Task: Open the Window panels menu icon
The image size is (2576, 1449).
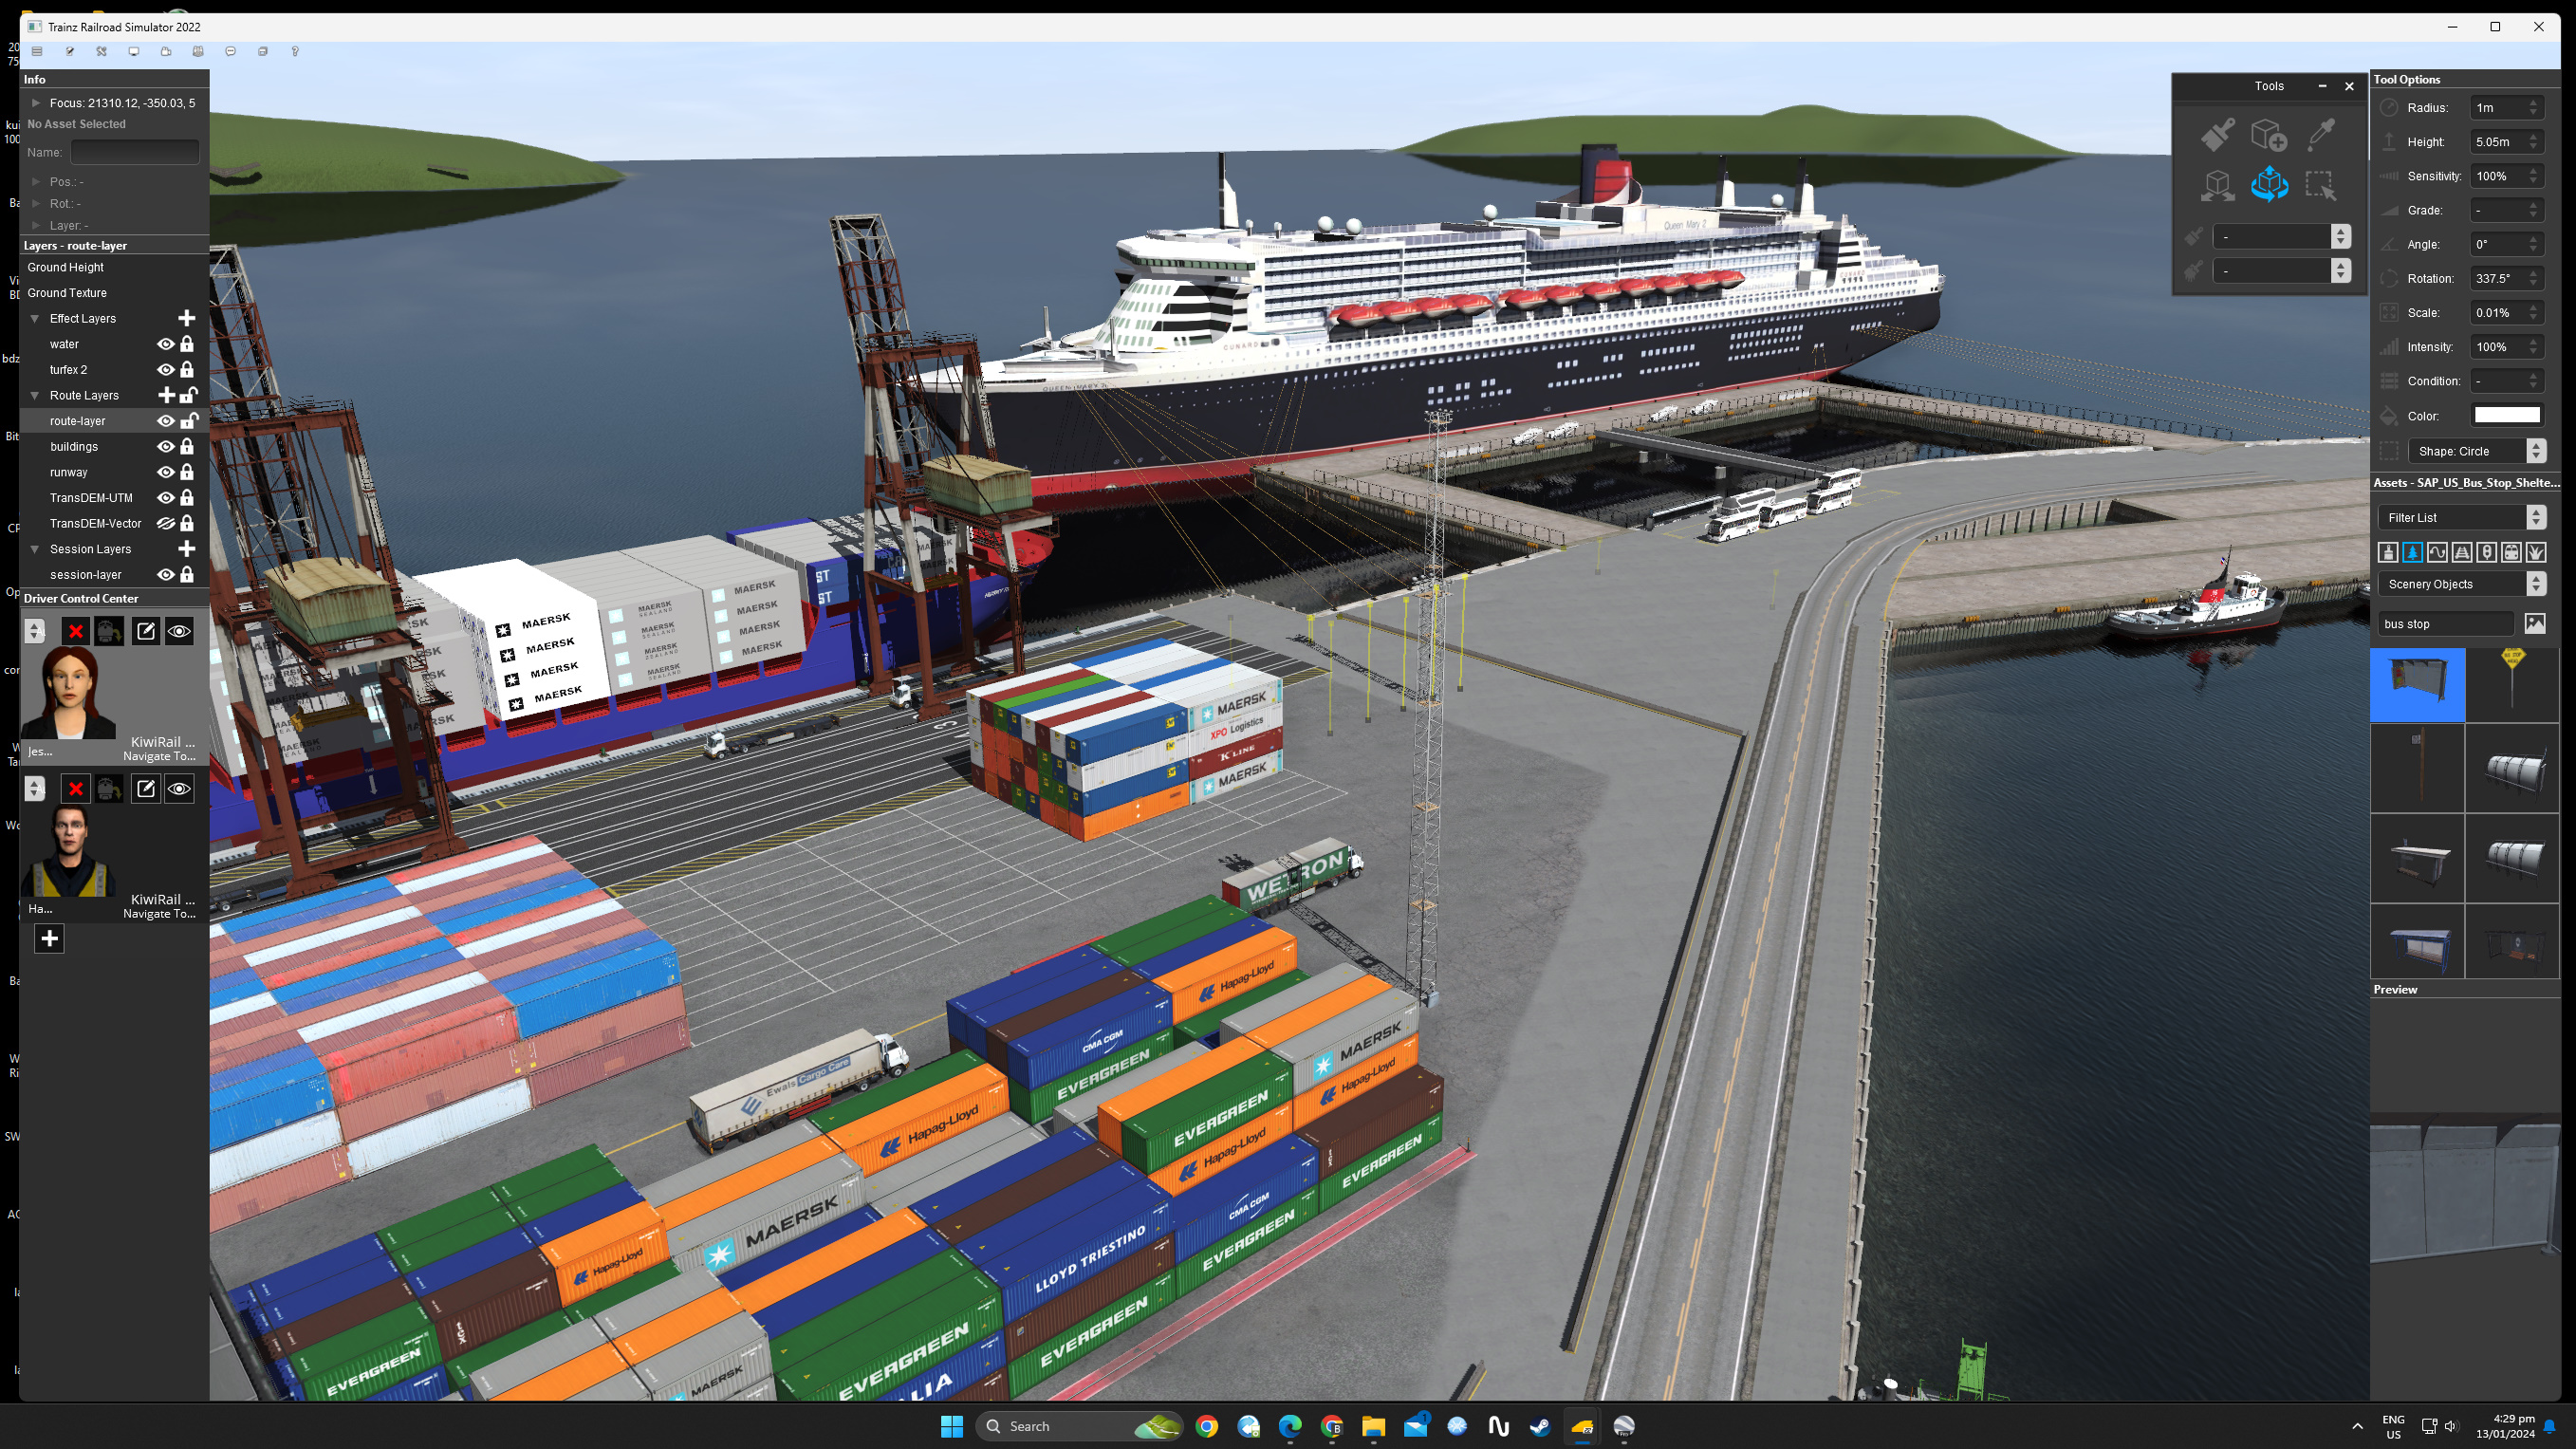Action: click(262, 51)
